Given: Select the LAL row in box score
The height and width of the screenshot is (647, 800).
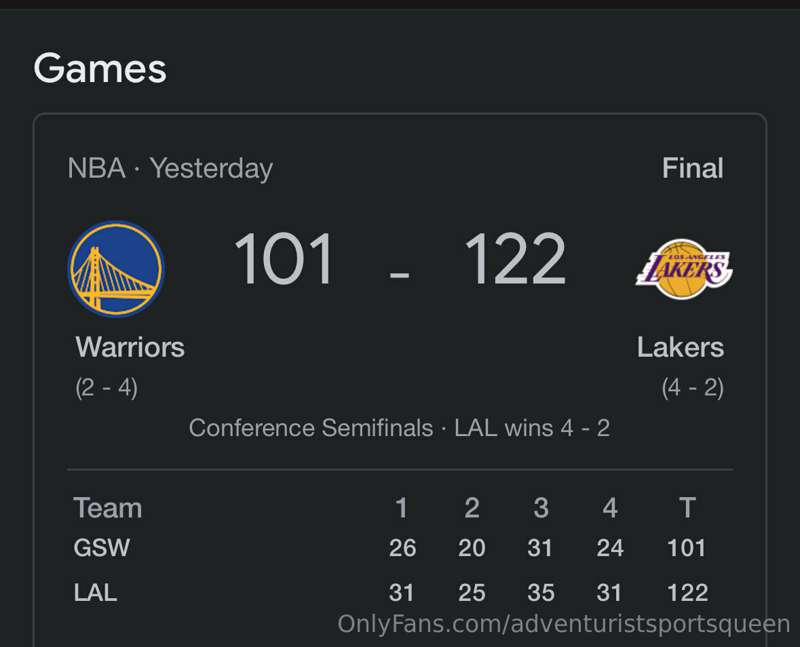Looking at the screenshot, I should pos(390,592).
